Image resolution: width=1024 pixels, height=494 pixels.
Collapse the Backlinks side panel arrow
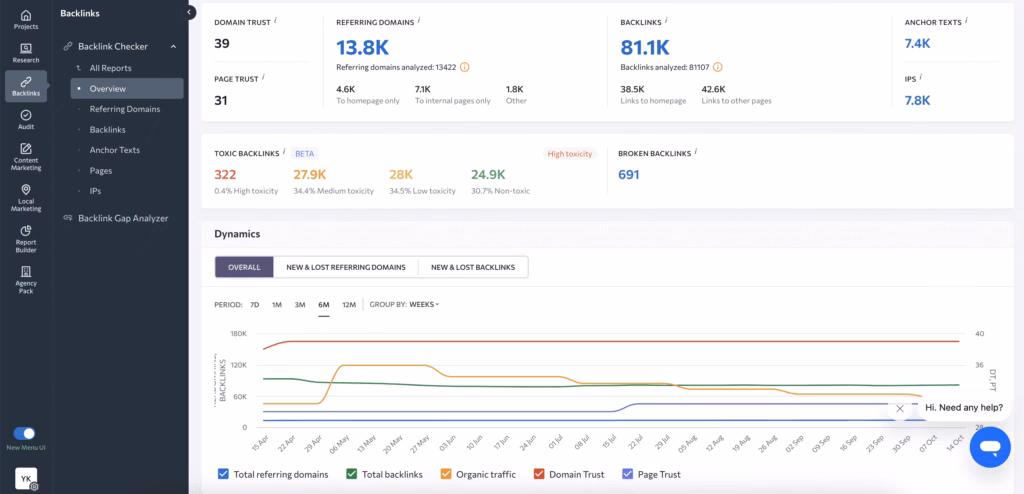pyautogui.click(x=191, y=13)
